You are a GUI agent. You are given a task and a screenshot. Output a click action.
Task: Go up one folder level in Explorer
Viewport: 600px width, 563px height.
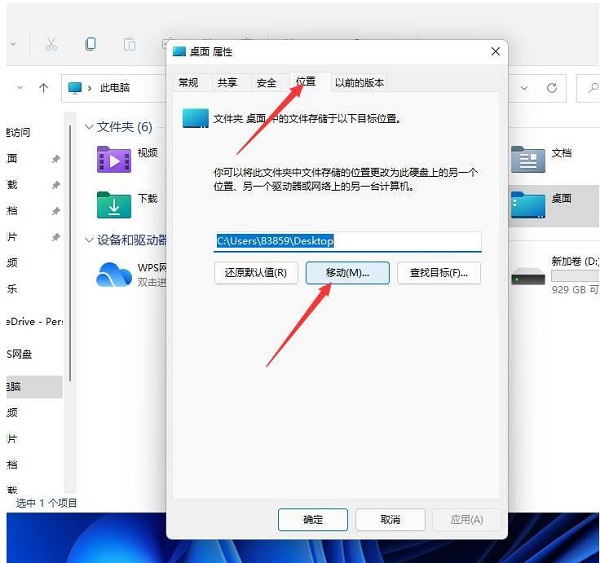click(43, 88)
